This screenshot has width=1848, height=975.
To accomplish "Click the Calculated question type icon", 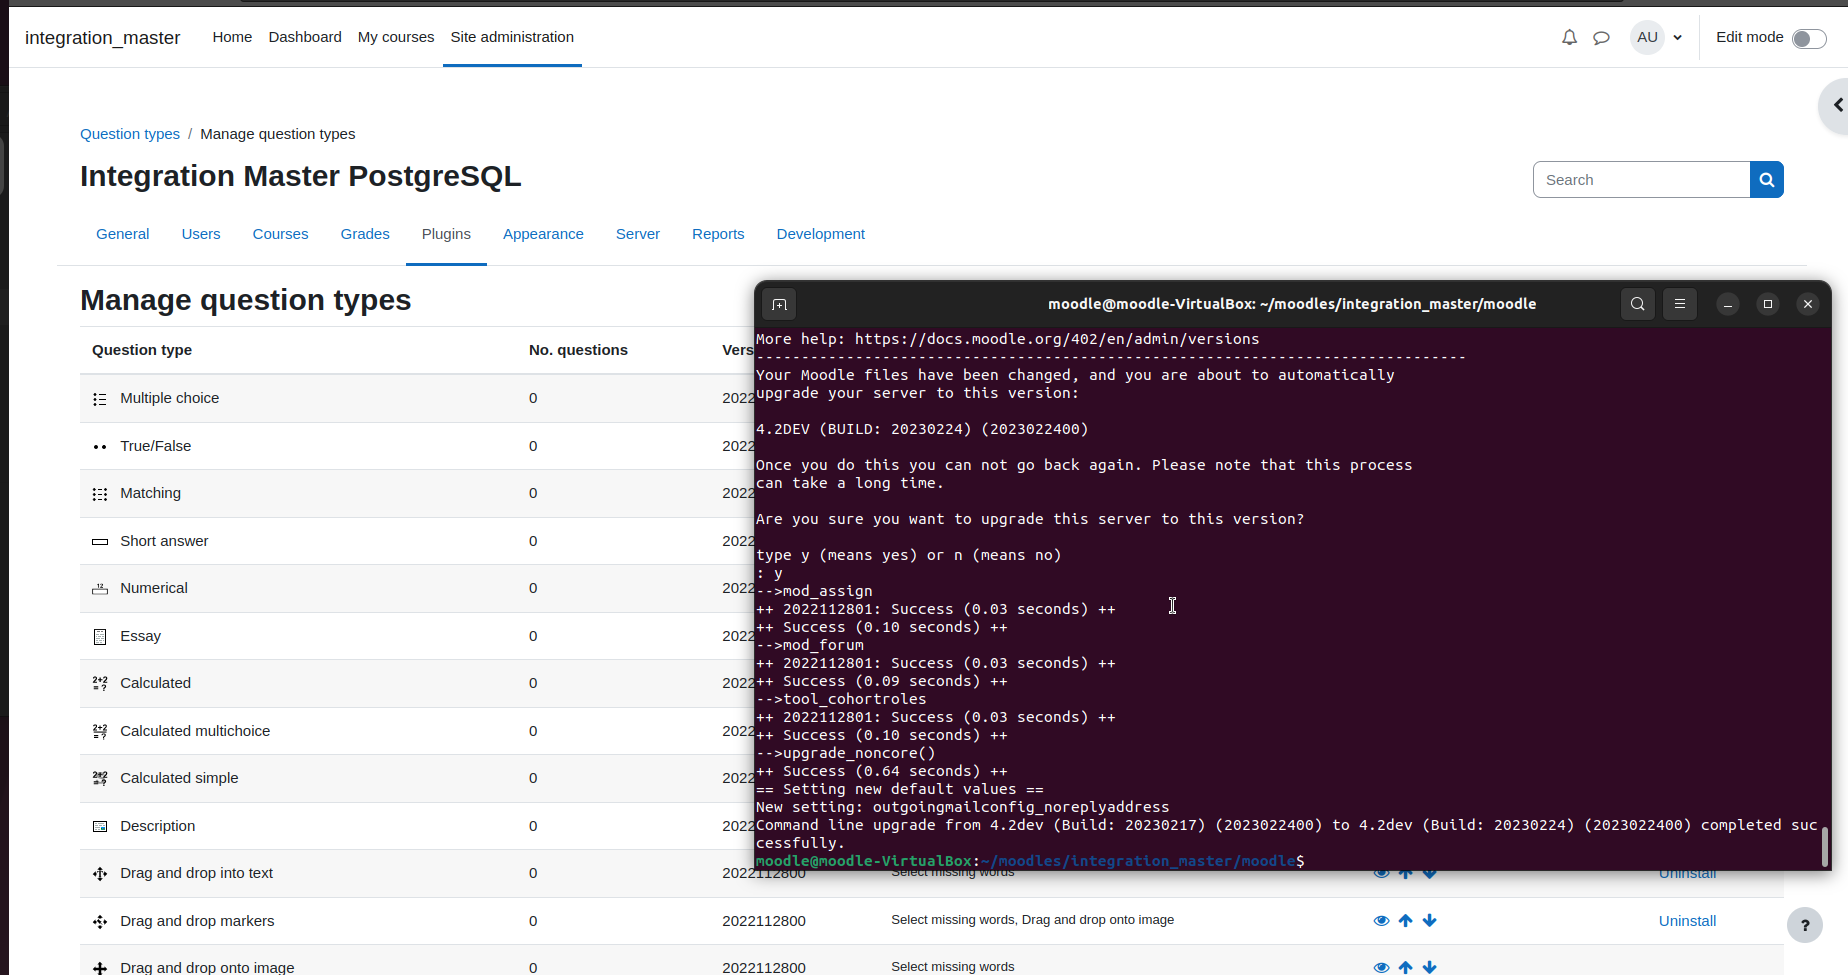I will [x=100, y=684].
